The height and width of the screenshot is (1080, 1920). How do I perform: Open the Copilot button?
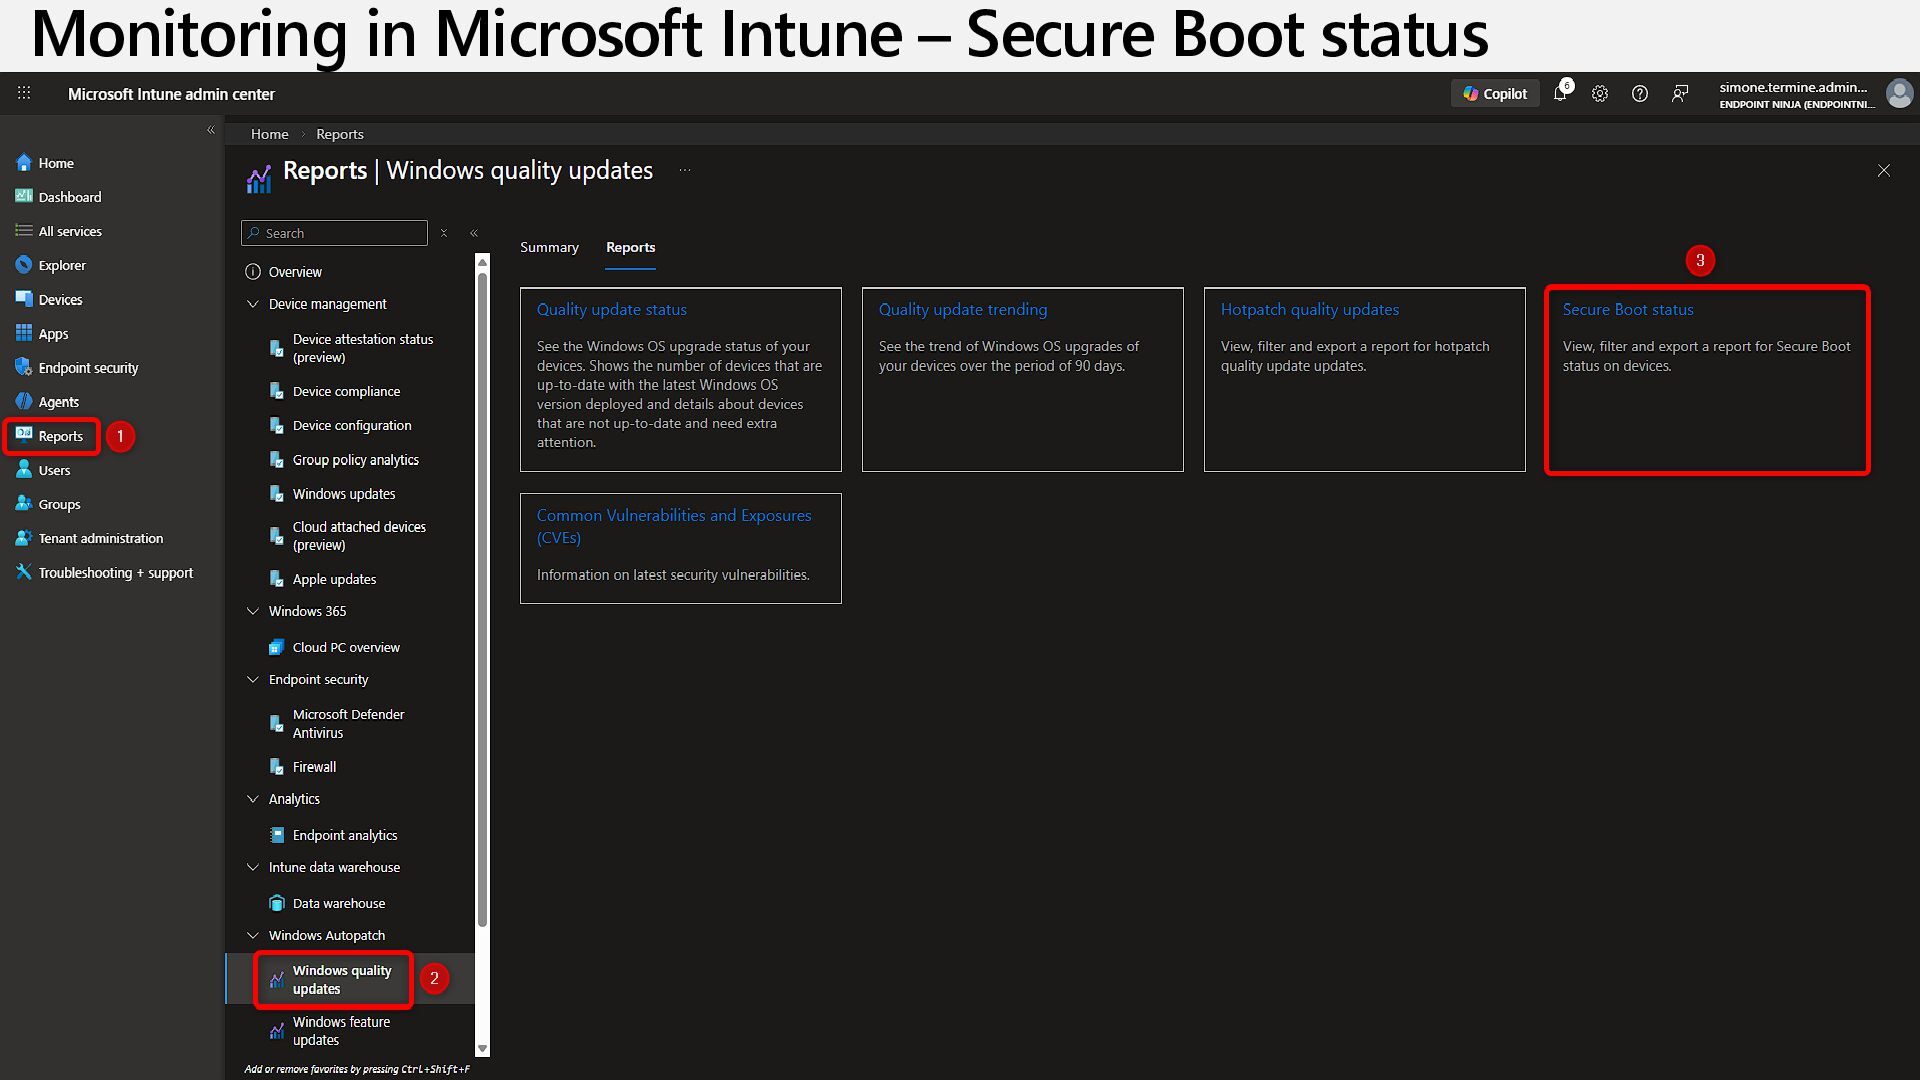point(1495,94)
